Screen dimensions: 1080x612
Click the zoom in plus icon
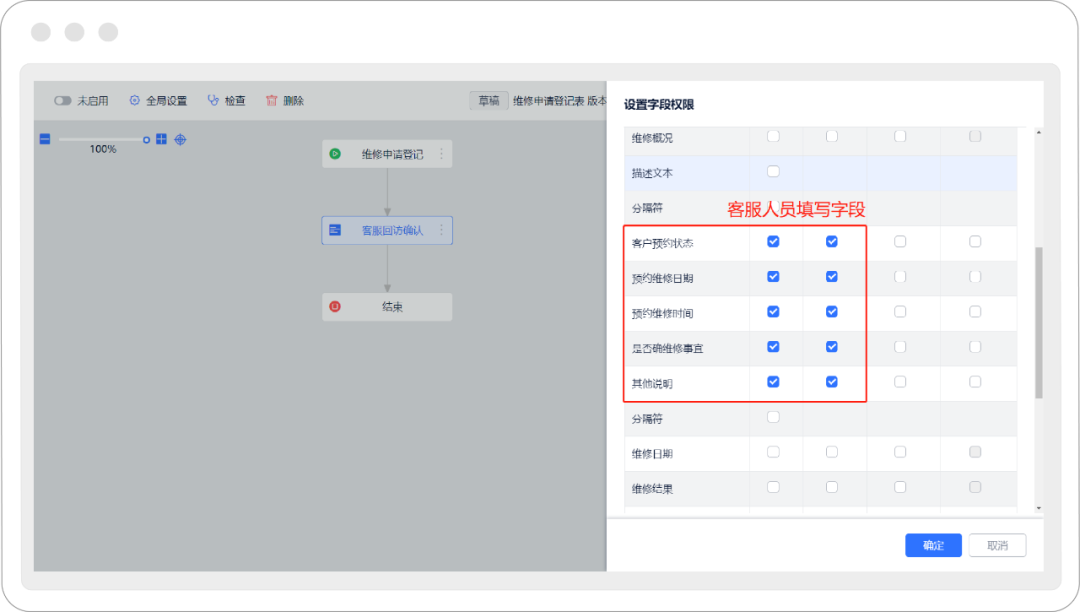click(161, 139)
